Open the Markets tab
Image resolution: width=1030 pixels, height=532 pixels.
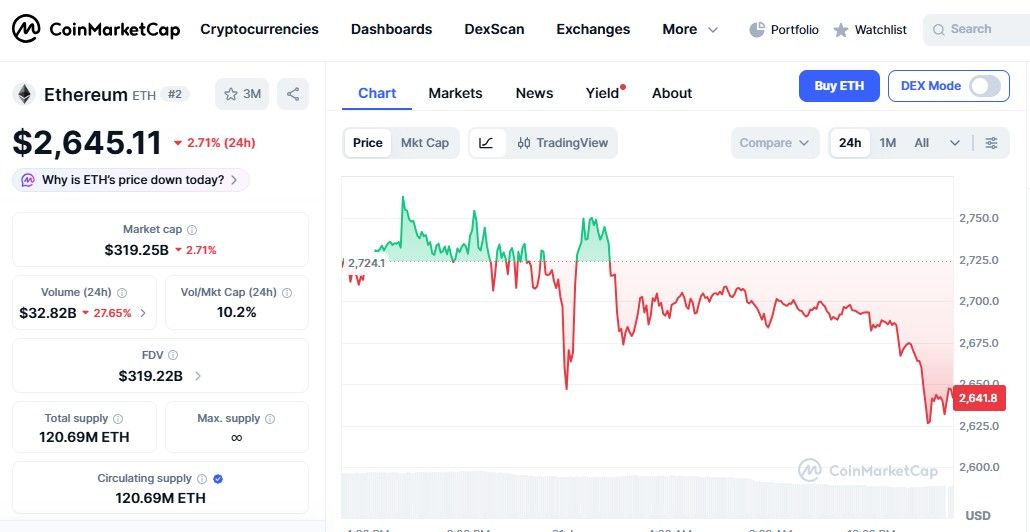point(455,93)
